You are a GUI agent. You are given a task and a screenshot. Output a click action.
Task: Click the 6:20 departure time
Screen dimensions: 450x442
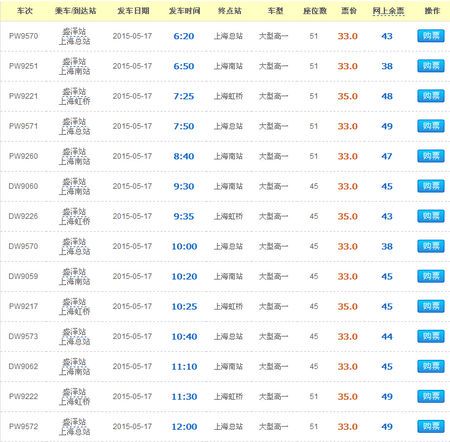pyautogui.click(x=184, y=36)
